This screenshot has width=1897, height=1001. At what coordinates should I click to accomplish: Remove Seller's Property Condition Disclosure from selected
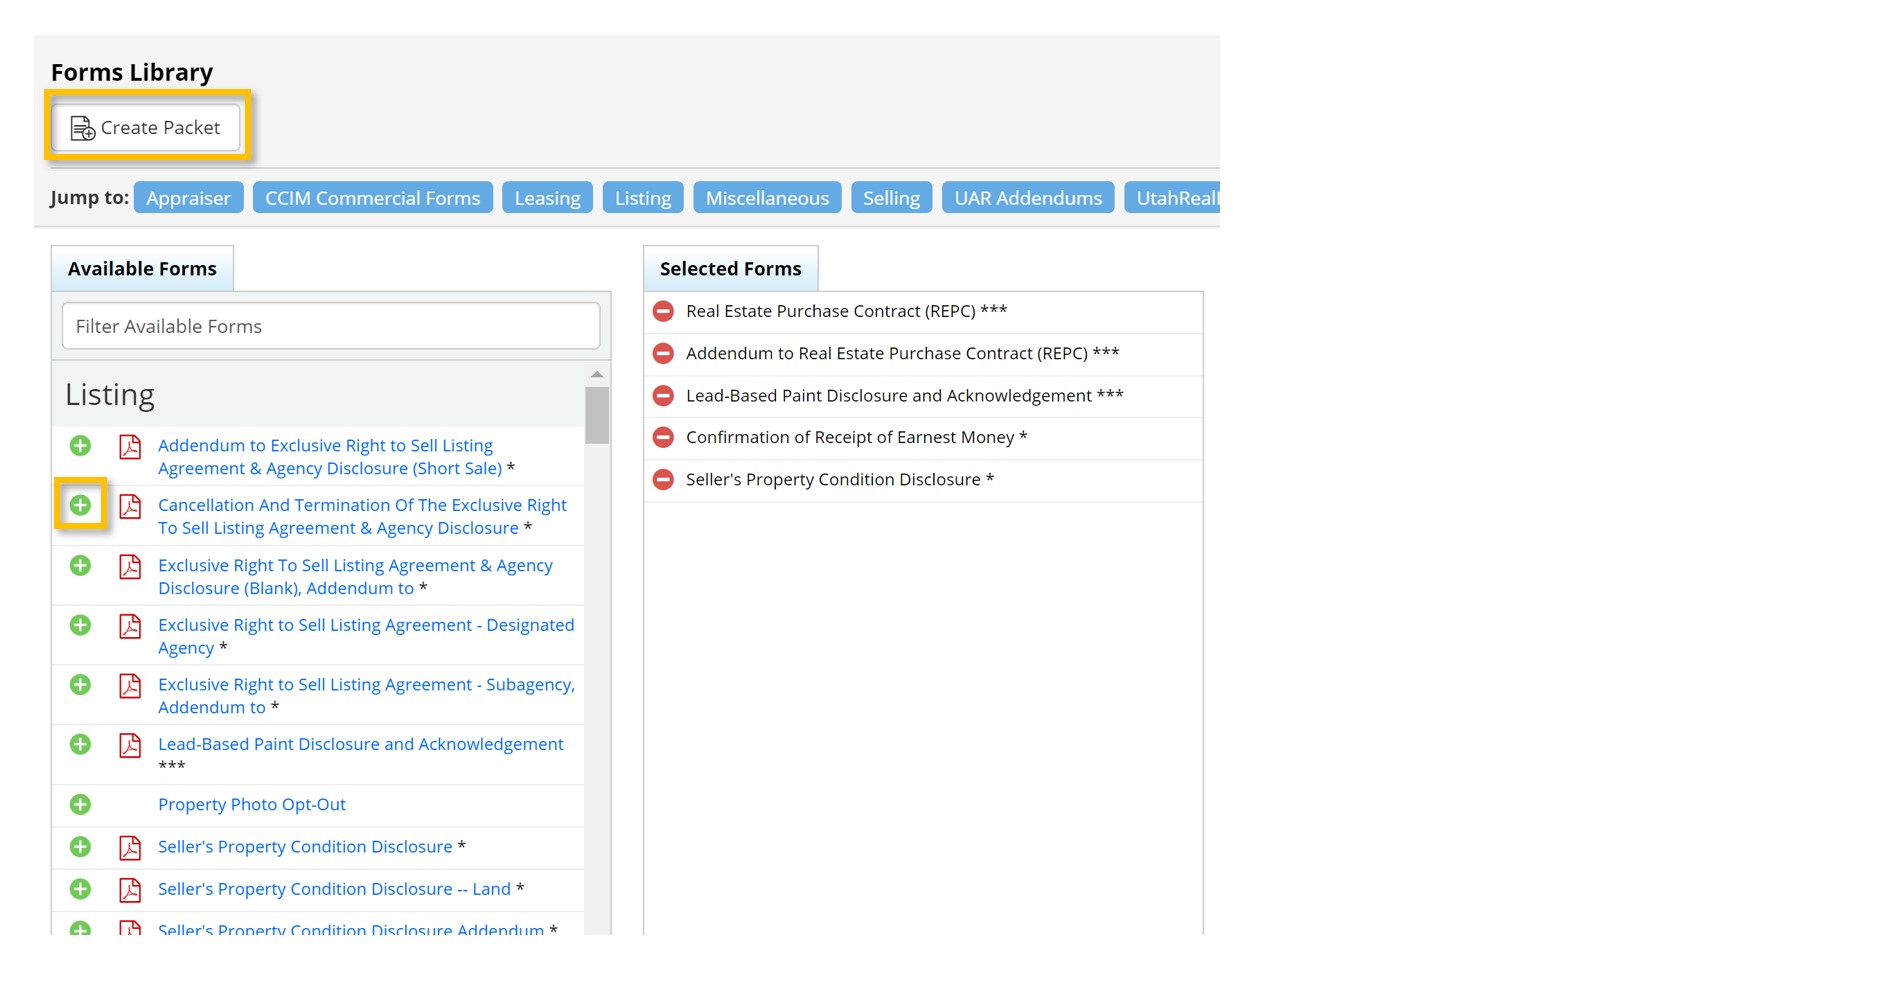663,479
